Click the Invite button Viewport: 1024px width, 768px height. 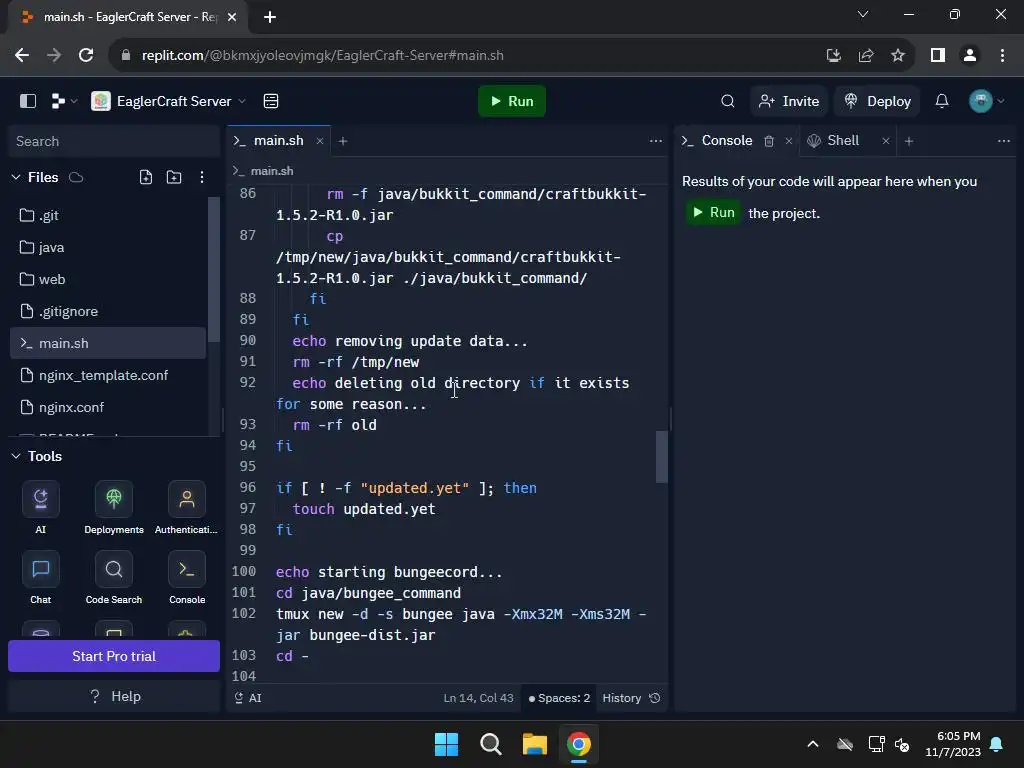point(789,101)
